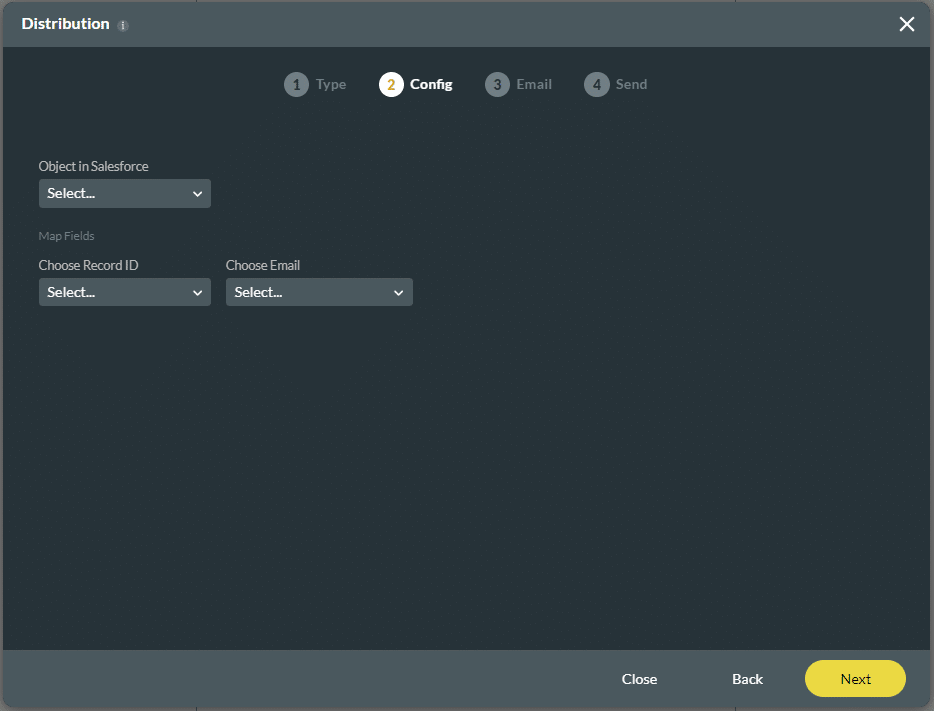Click the info icon next to Distribution title

[x=121, y=24]
